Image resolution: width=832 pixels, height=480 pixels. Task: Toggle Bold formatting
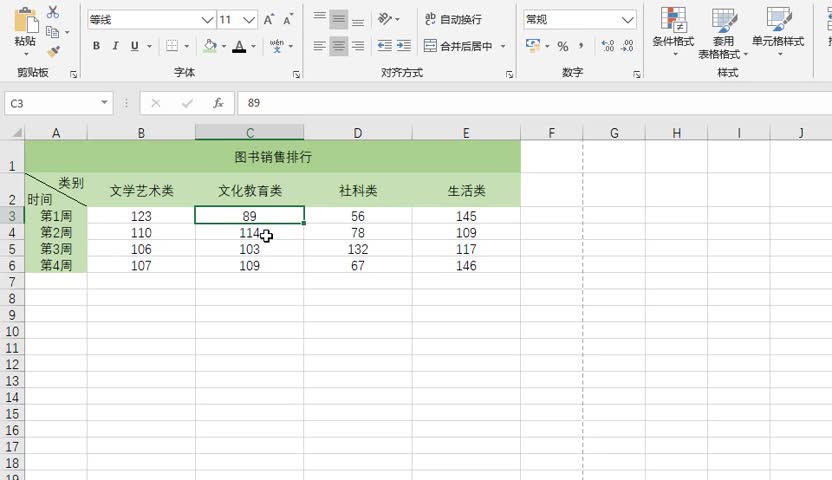click(x=97, y=46)
